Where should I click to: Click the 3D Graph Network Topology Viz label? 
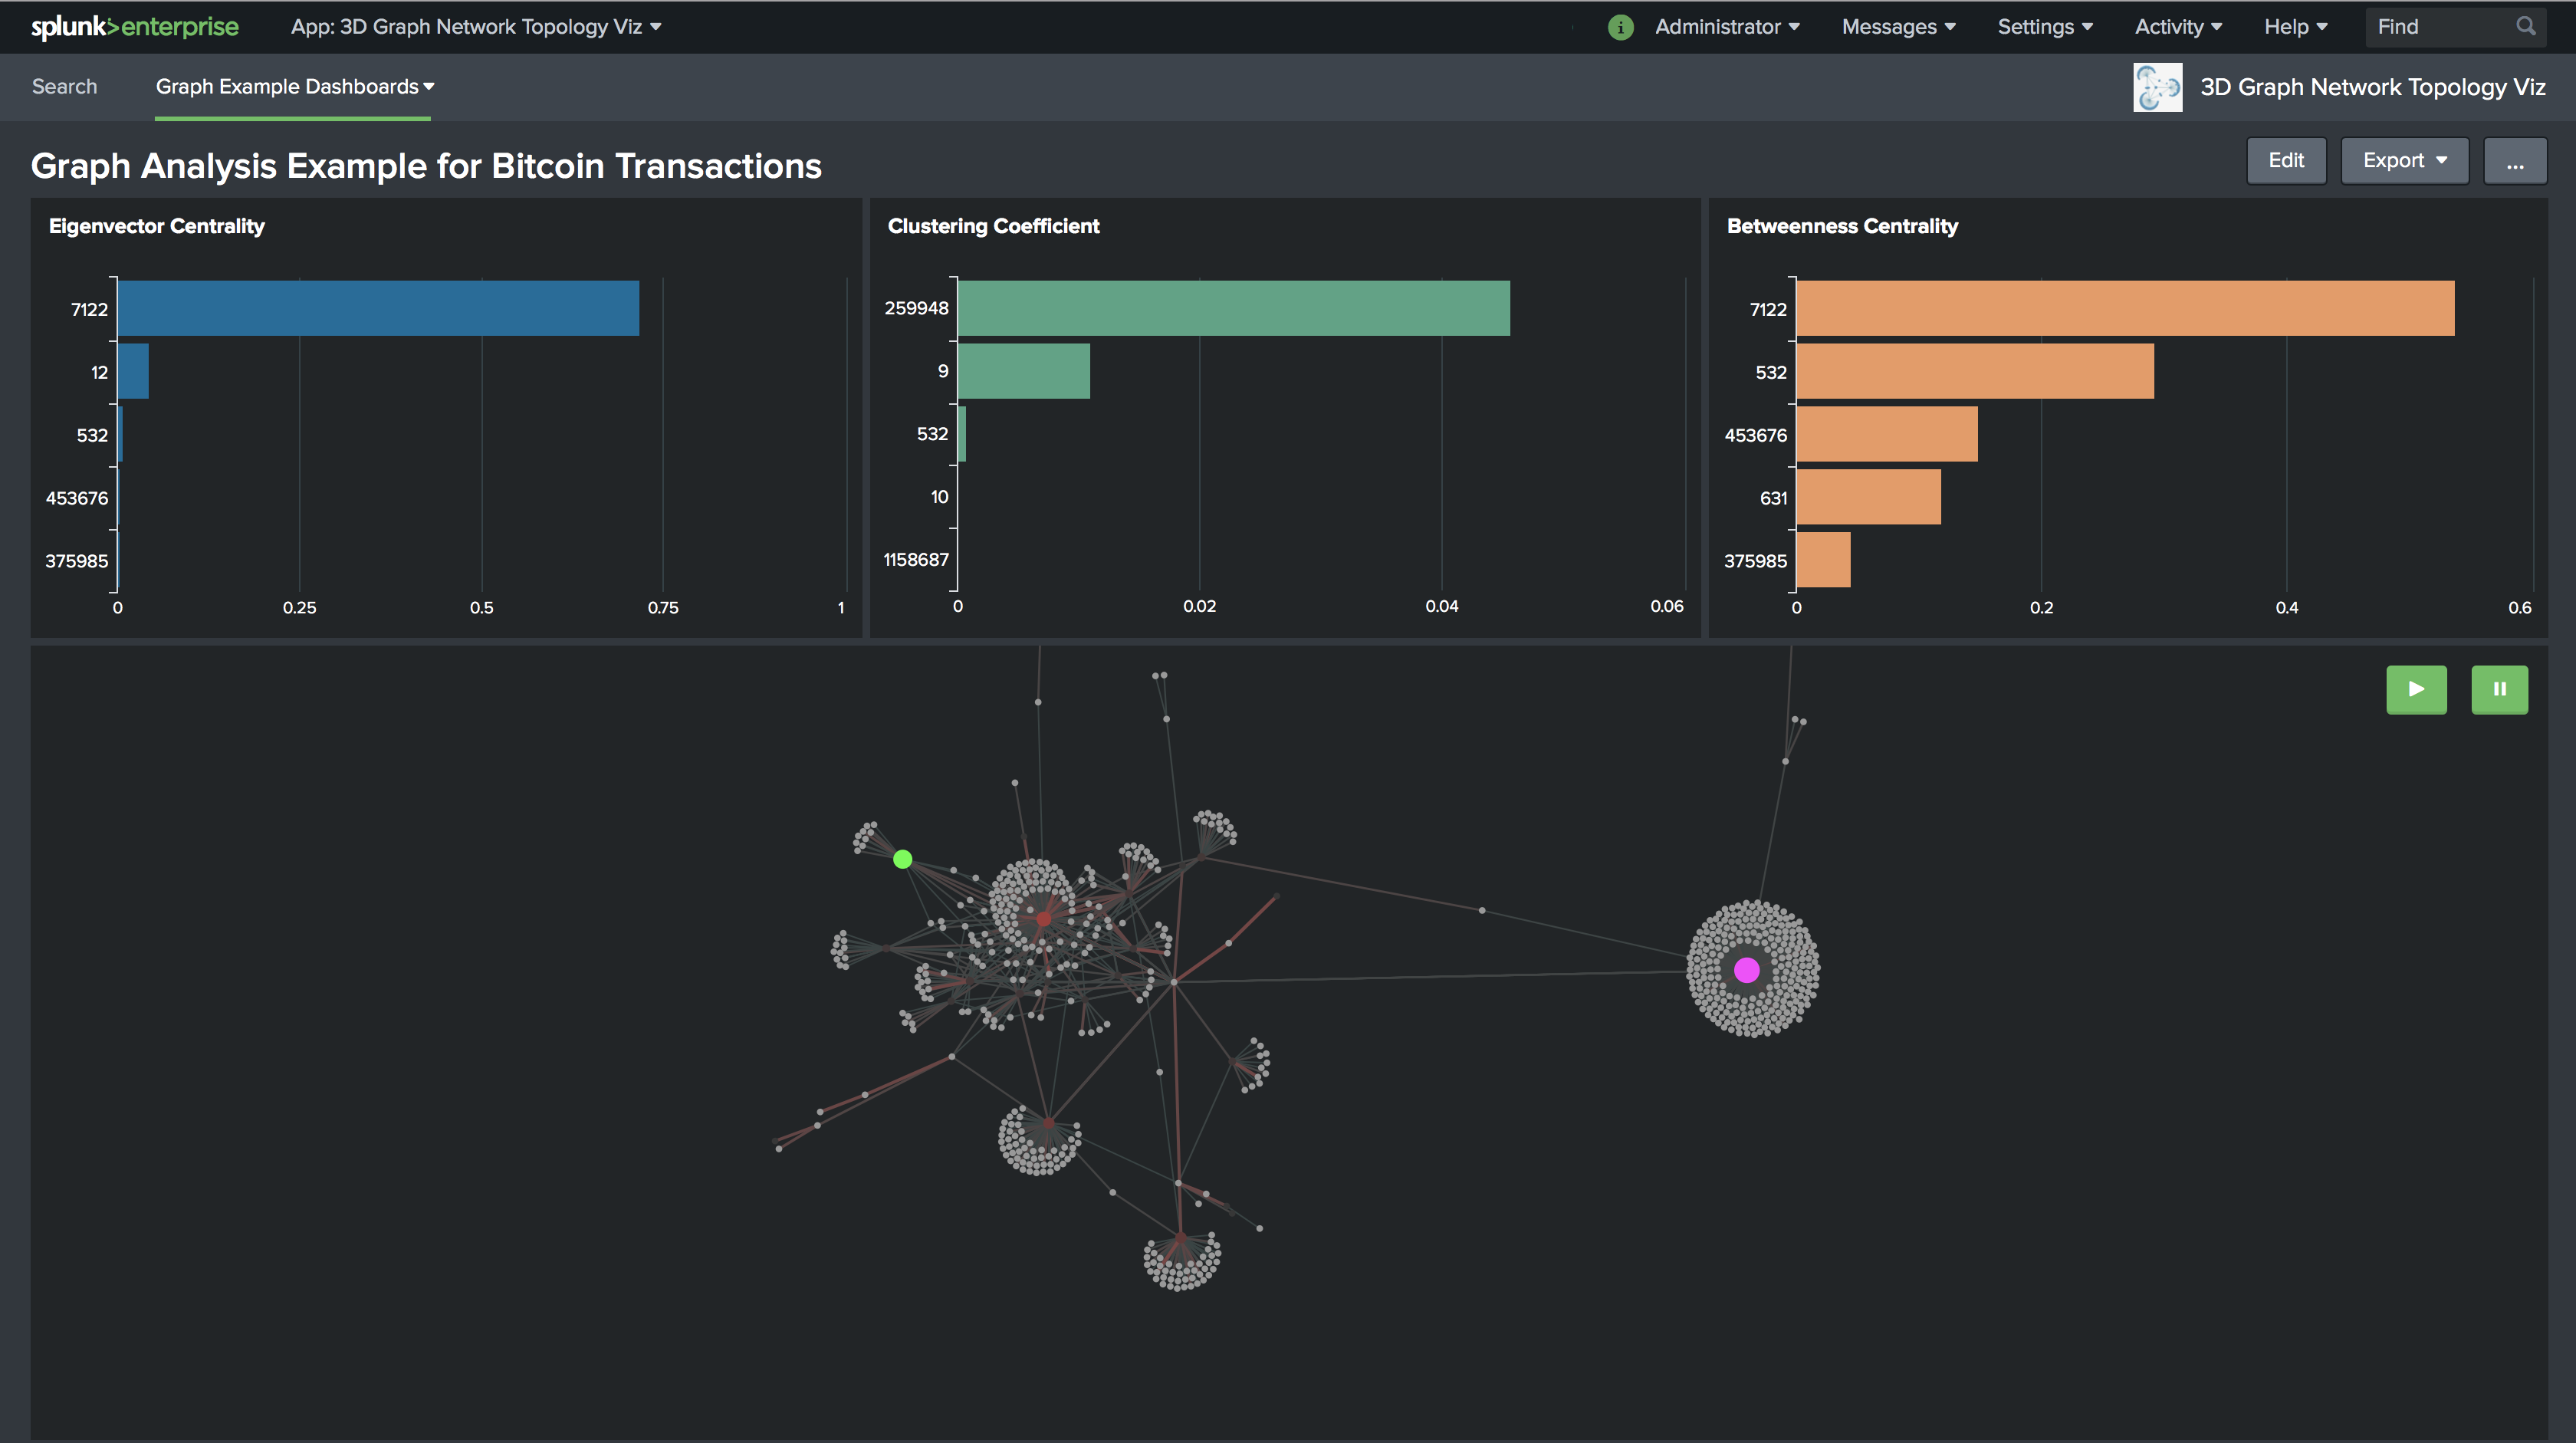tap(2372, 87)
